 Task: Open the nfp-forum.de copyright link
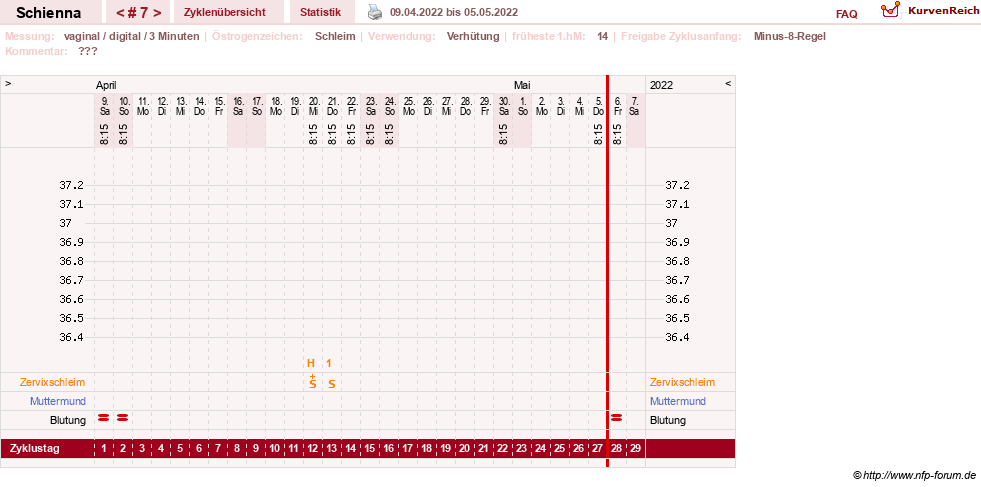(914, 476)
